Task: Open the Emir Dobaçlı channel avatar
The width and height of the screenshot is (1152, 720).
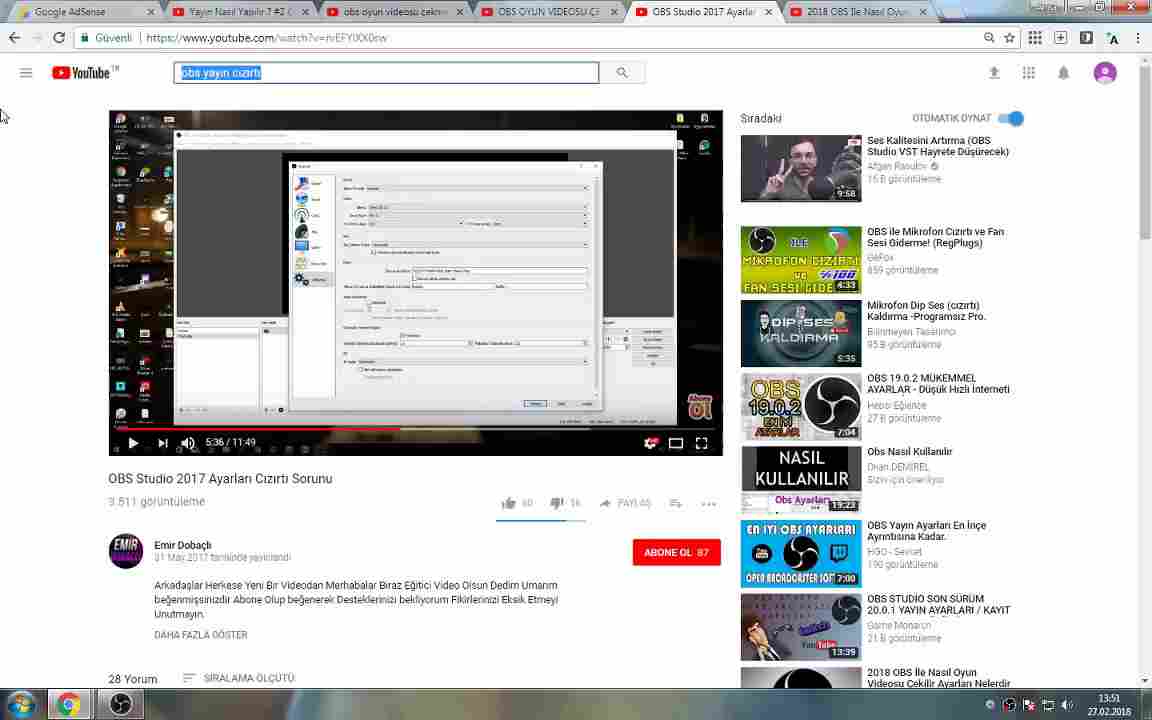Action: pyautogui.click(x=126, y=551)
